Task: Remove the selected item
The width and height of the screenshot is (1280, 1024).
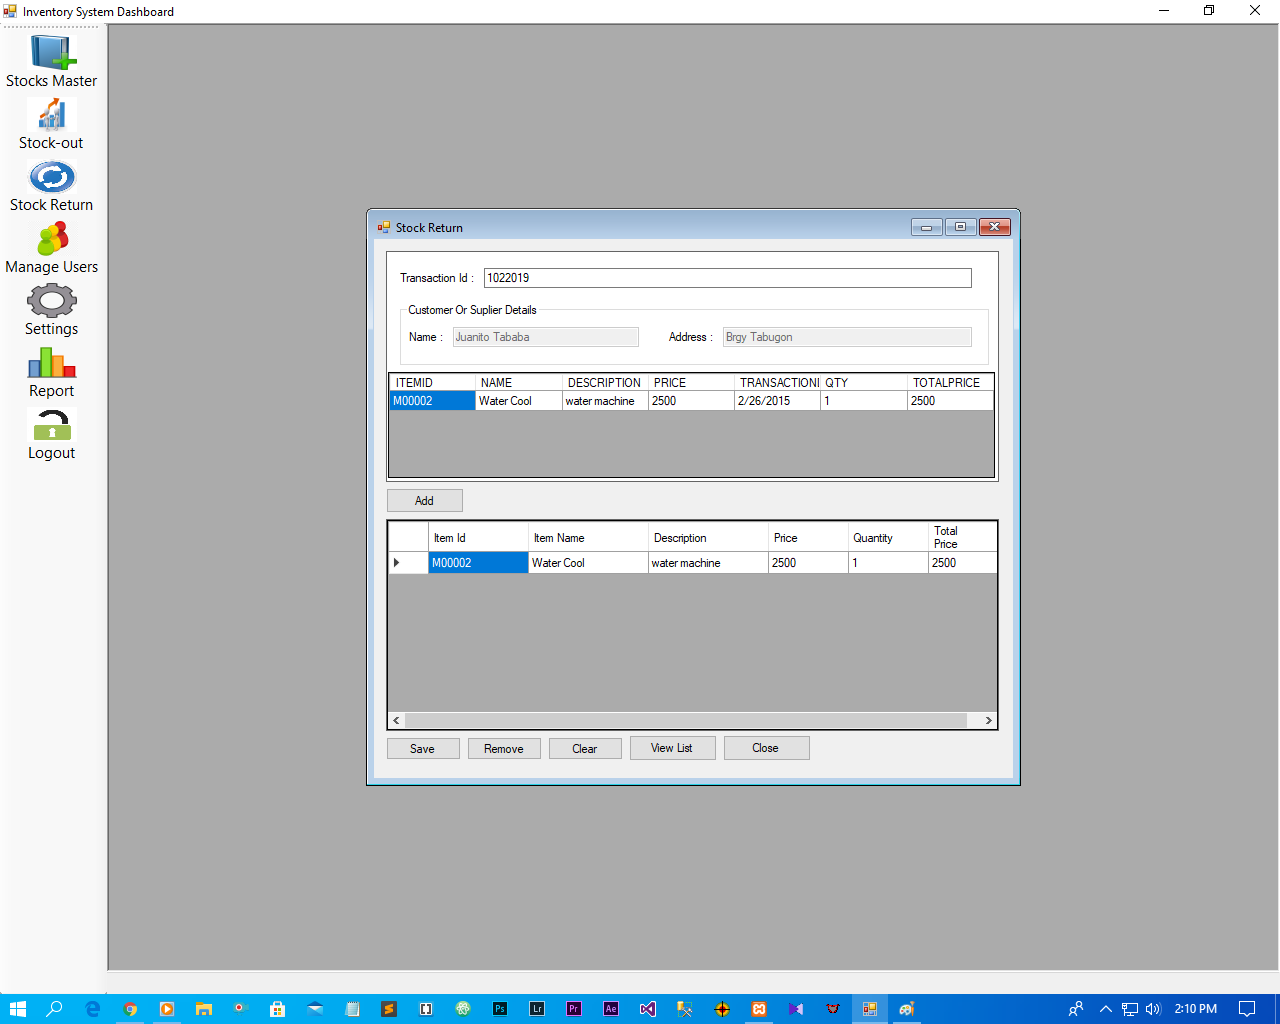Action: pyautogui.click(x=504, y=747)
